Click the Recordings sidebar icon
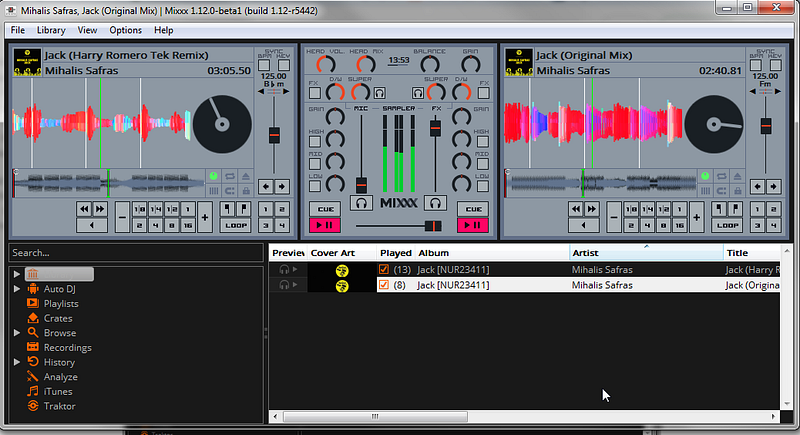Screen dimensions: 800x435 coord(33,347)
